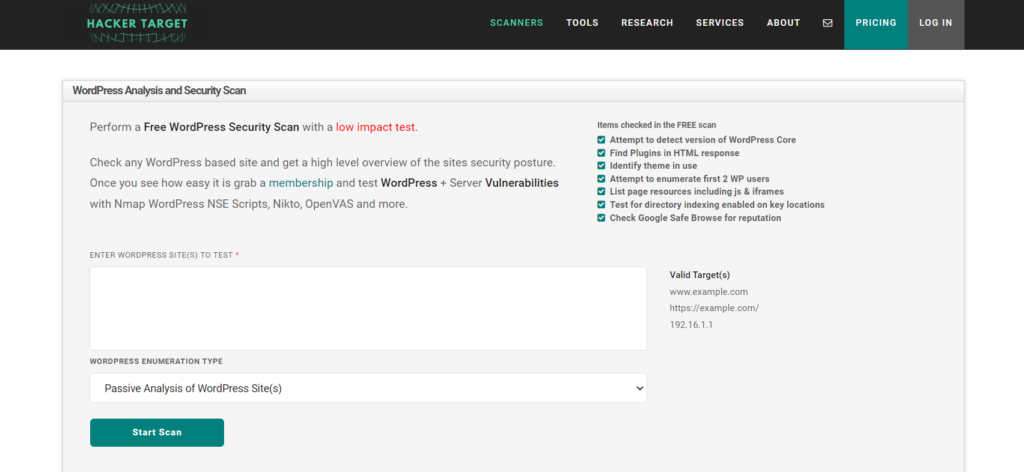The image size is (1024, 472).
Task: Click the Log In button
Action: (x=936, y=24)
